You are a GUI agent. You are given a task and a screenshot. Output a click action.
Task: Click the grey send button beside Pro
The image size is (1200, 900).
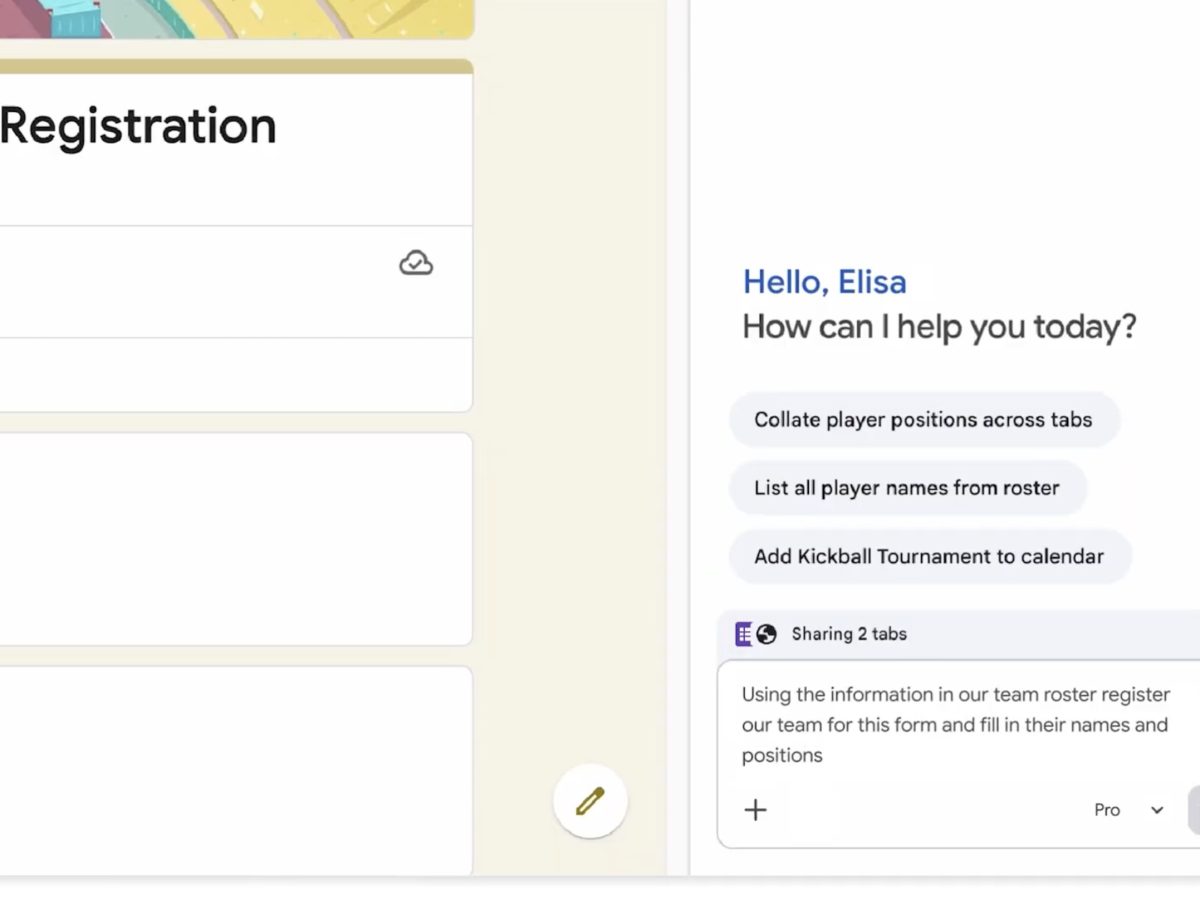(1193, 810)
